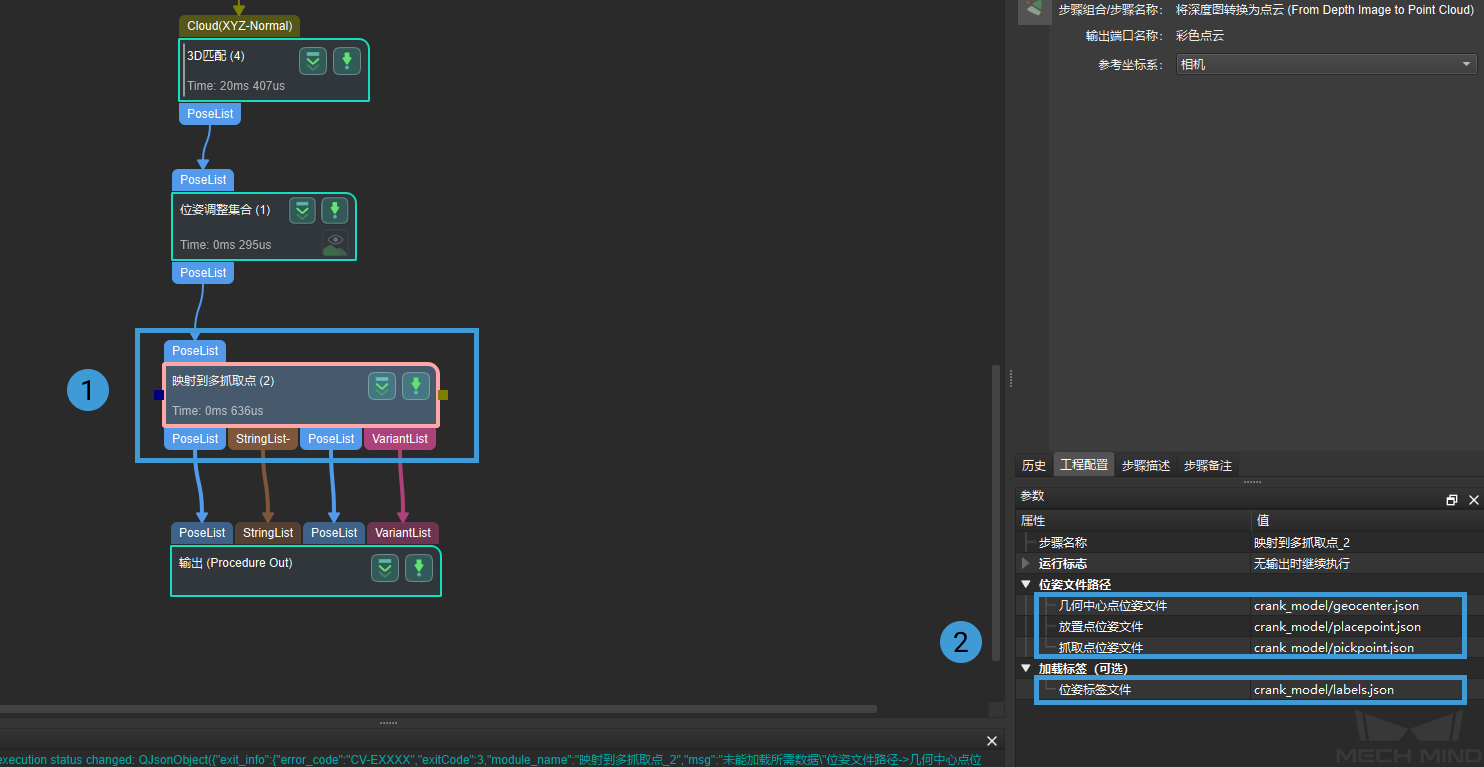1484x767 pixels.
Task: Collapse the 位姿文件路径 group
Action: [x=1025, y=584]
